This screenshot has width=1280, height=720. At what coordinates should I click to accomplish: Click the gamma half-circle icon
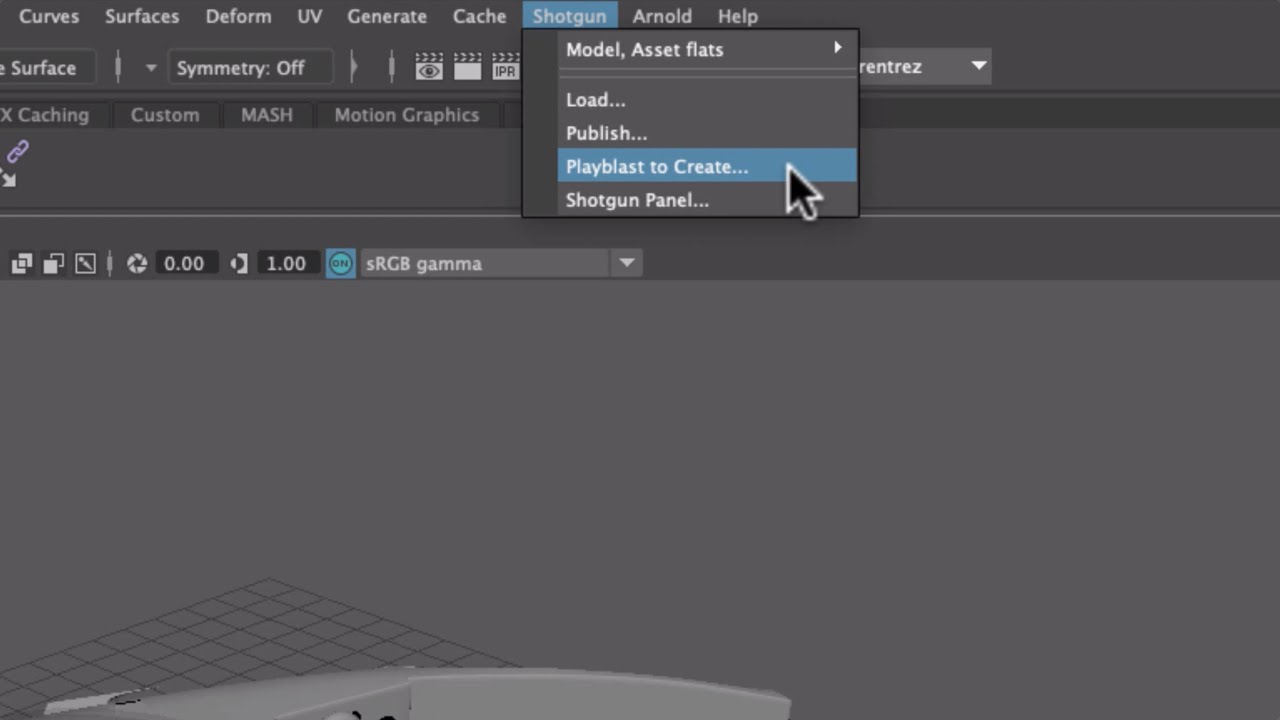click(239, 263)
